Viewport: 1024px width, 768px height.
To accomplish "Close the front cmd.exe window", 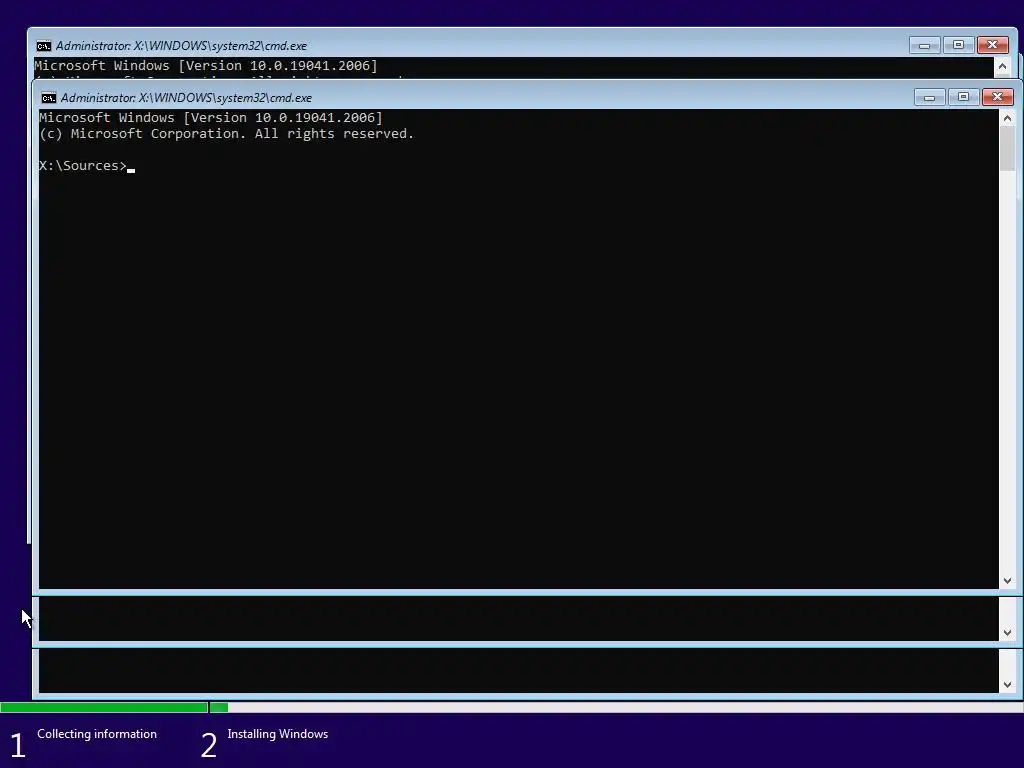I will (x=997, y=97).
